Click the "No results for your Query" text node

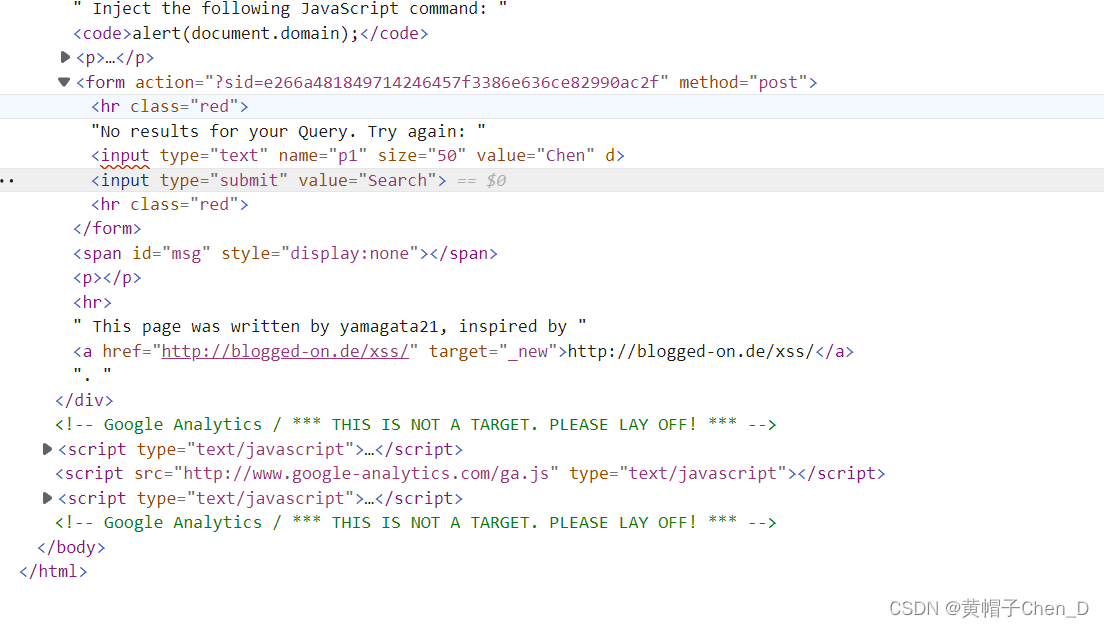(288, 132)
